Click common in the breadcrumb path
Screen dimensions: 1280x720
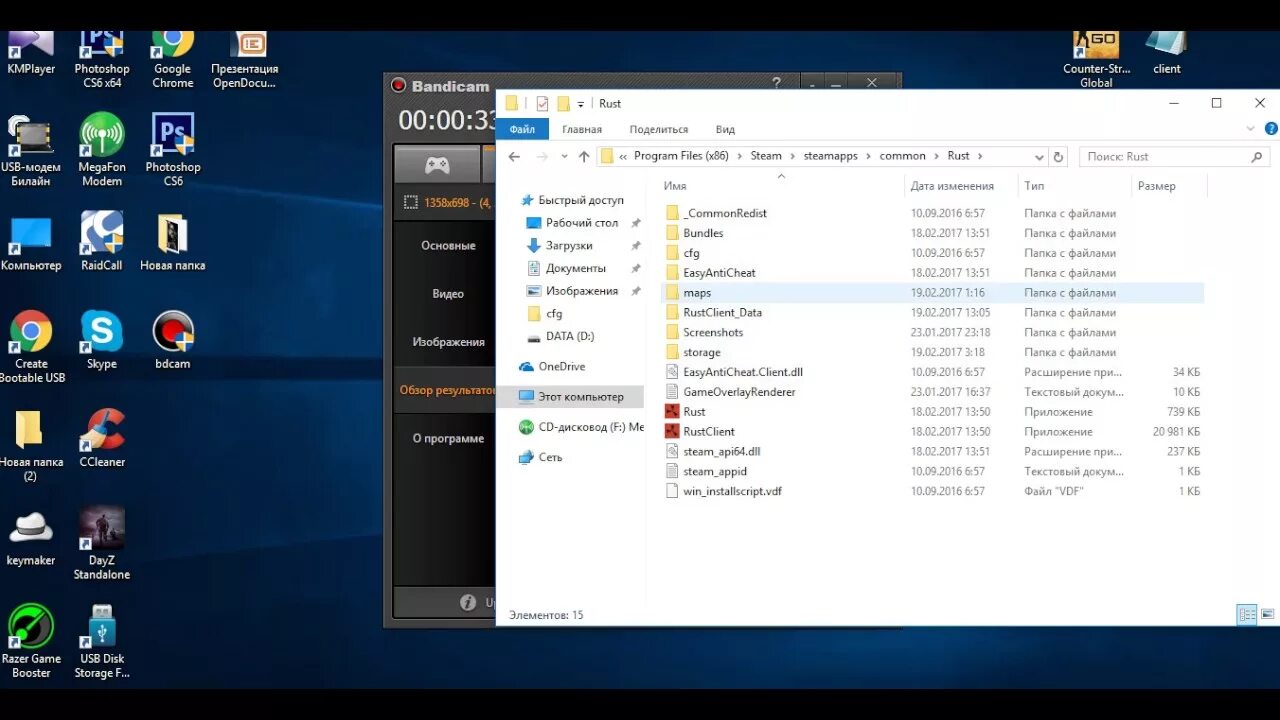pyautogui.click(x=903, y=157)
